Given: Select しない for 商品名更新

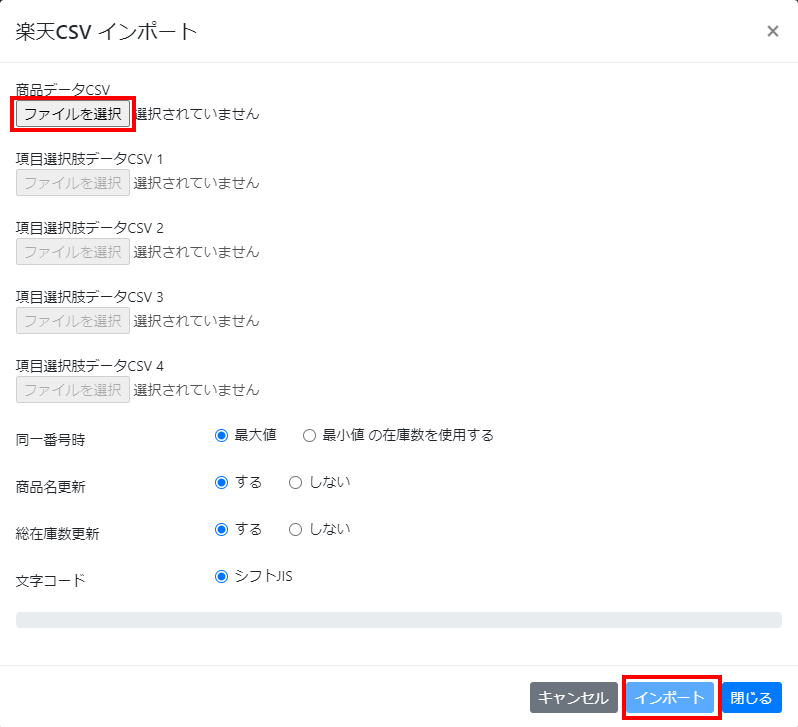Looking at the screenshot, I should [296, 483].
